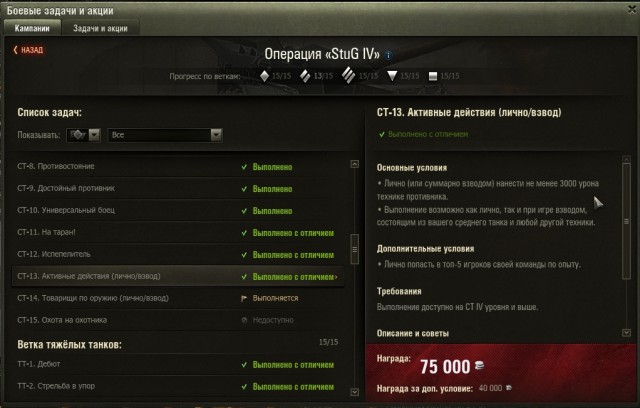The height and width of the screenshot is (408, 640).
Task: Click the Требования heading
Action: (x=399, y=291)
